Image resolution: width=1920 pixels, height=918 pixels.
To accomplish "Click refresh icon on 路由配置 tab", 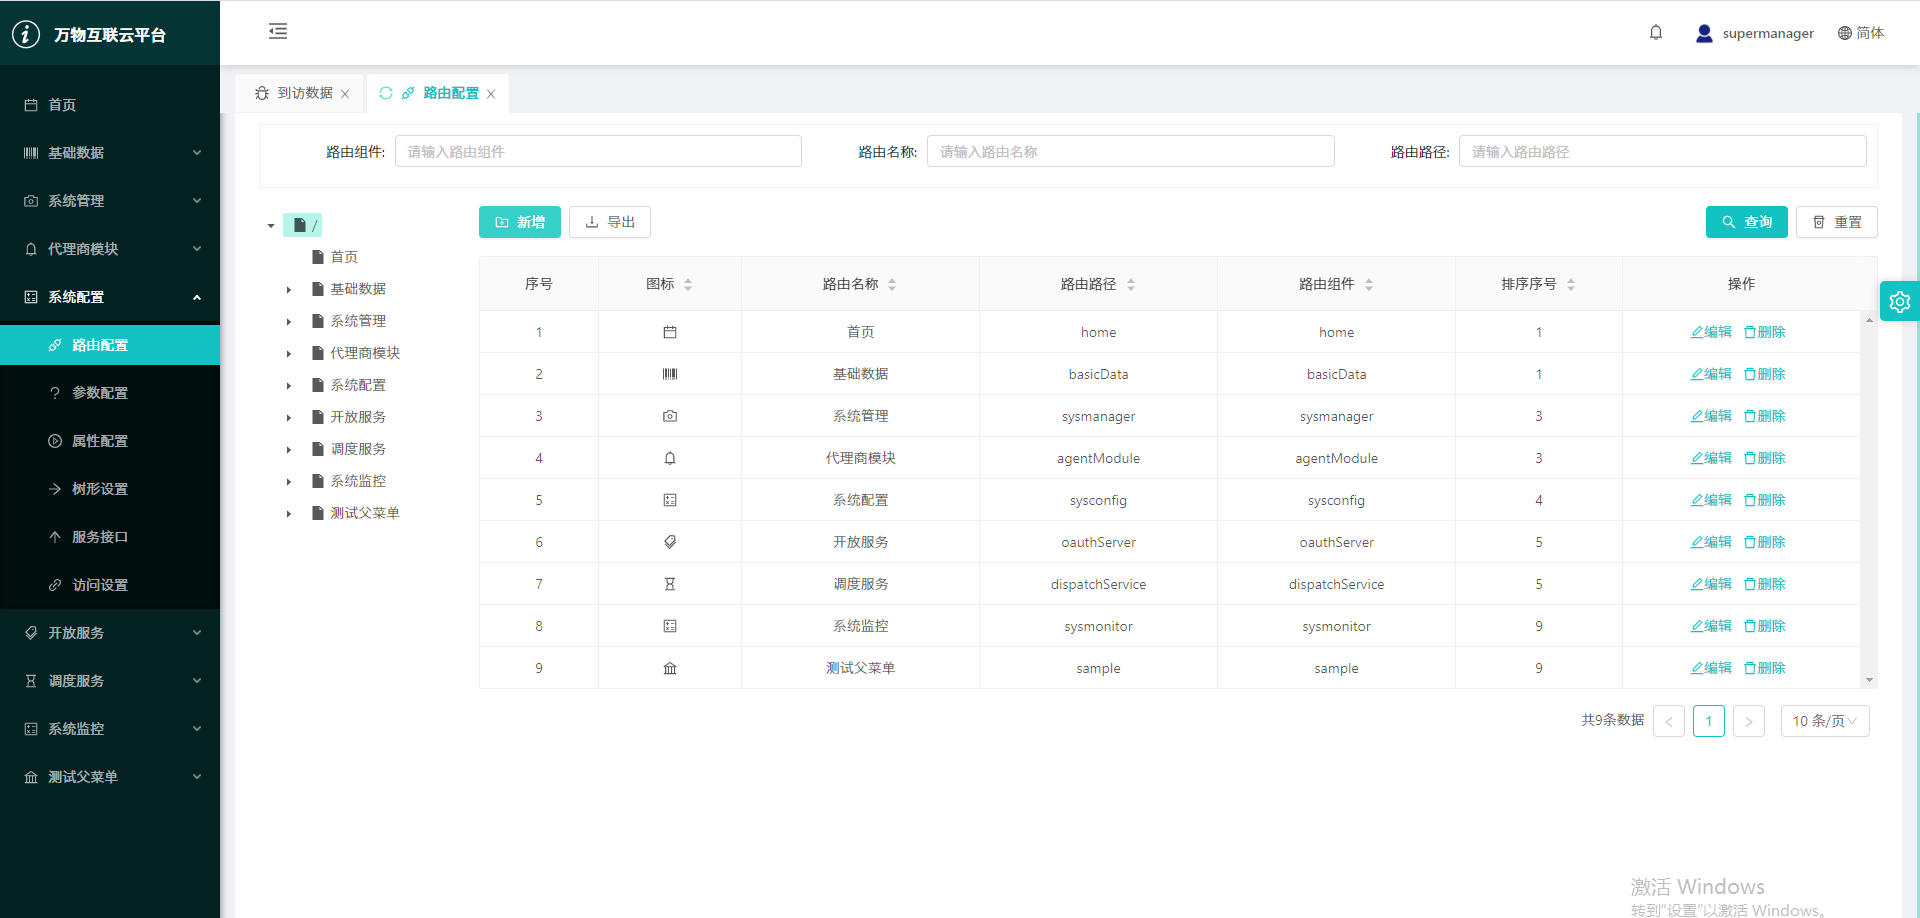I will [386, 93].
